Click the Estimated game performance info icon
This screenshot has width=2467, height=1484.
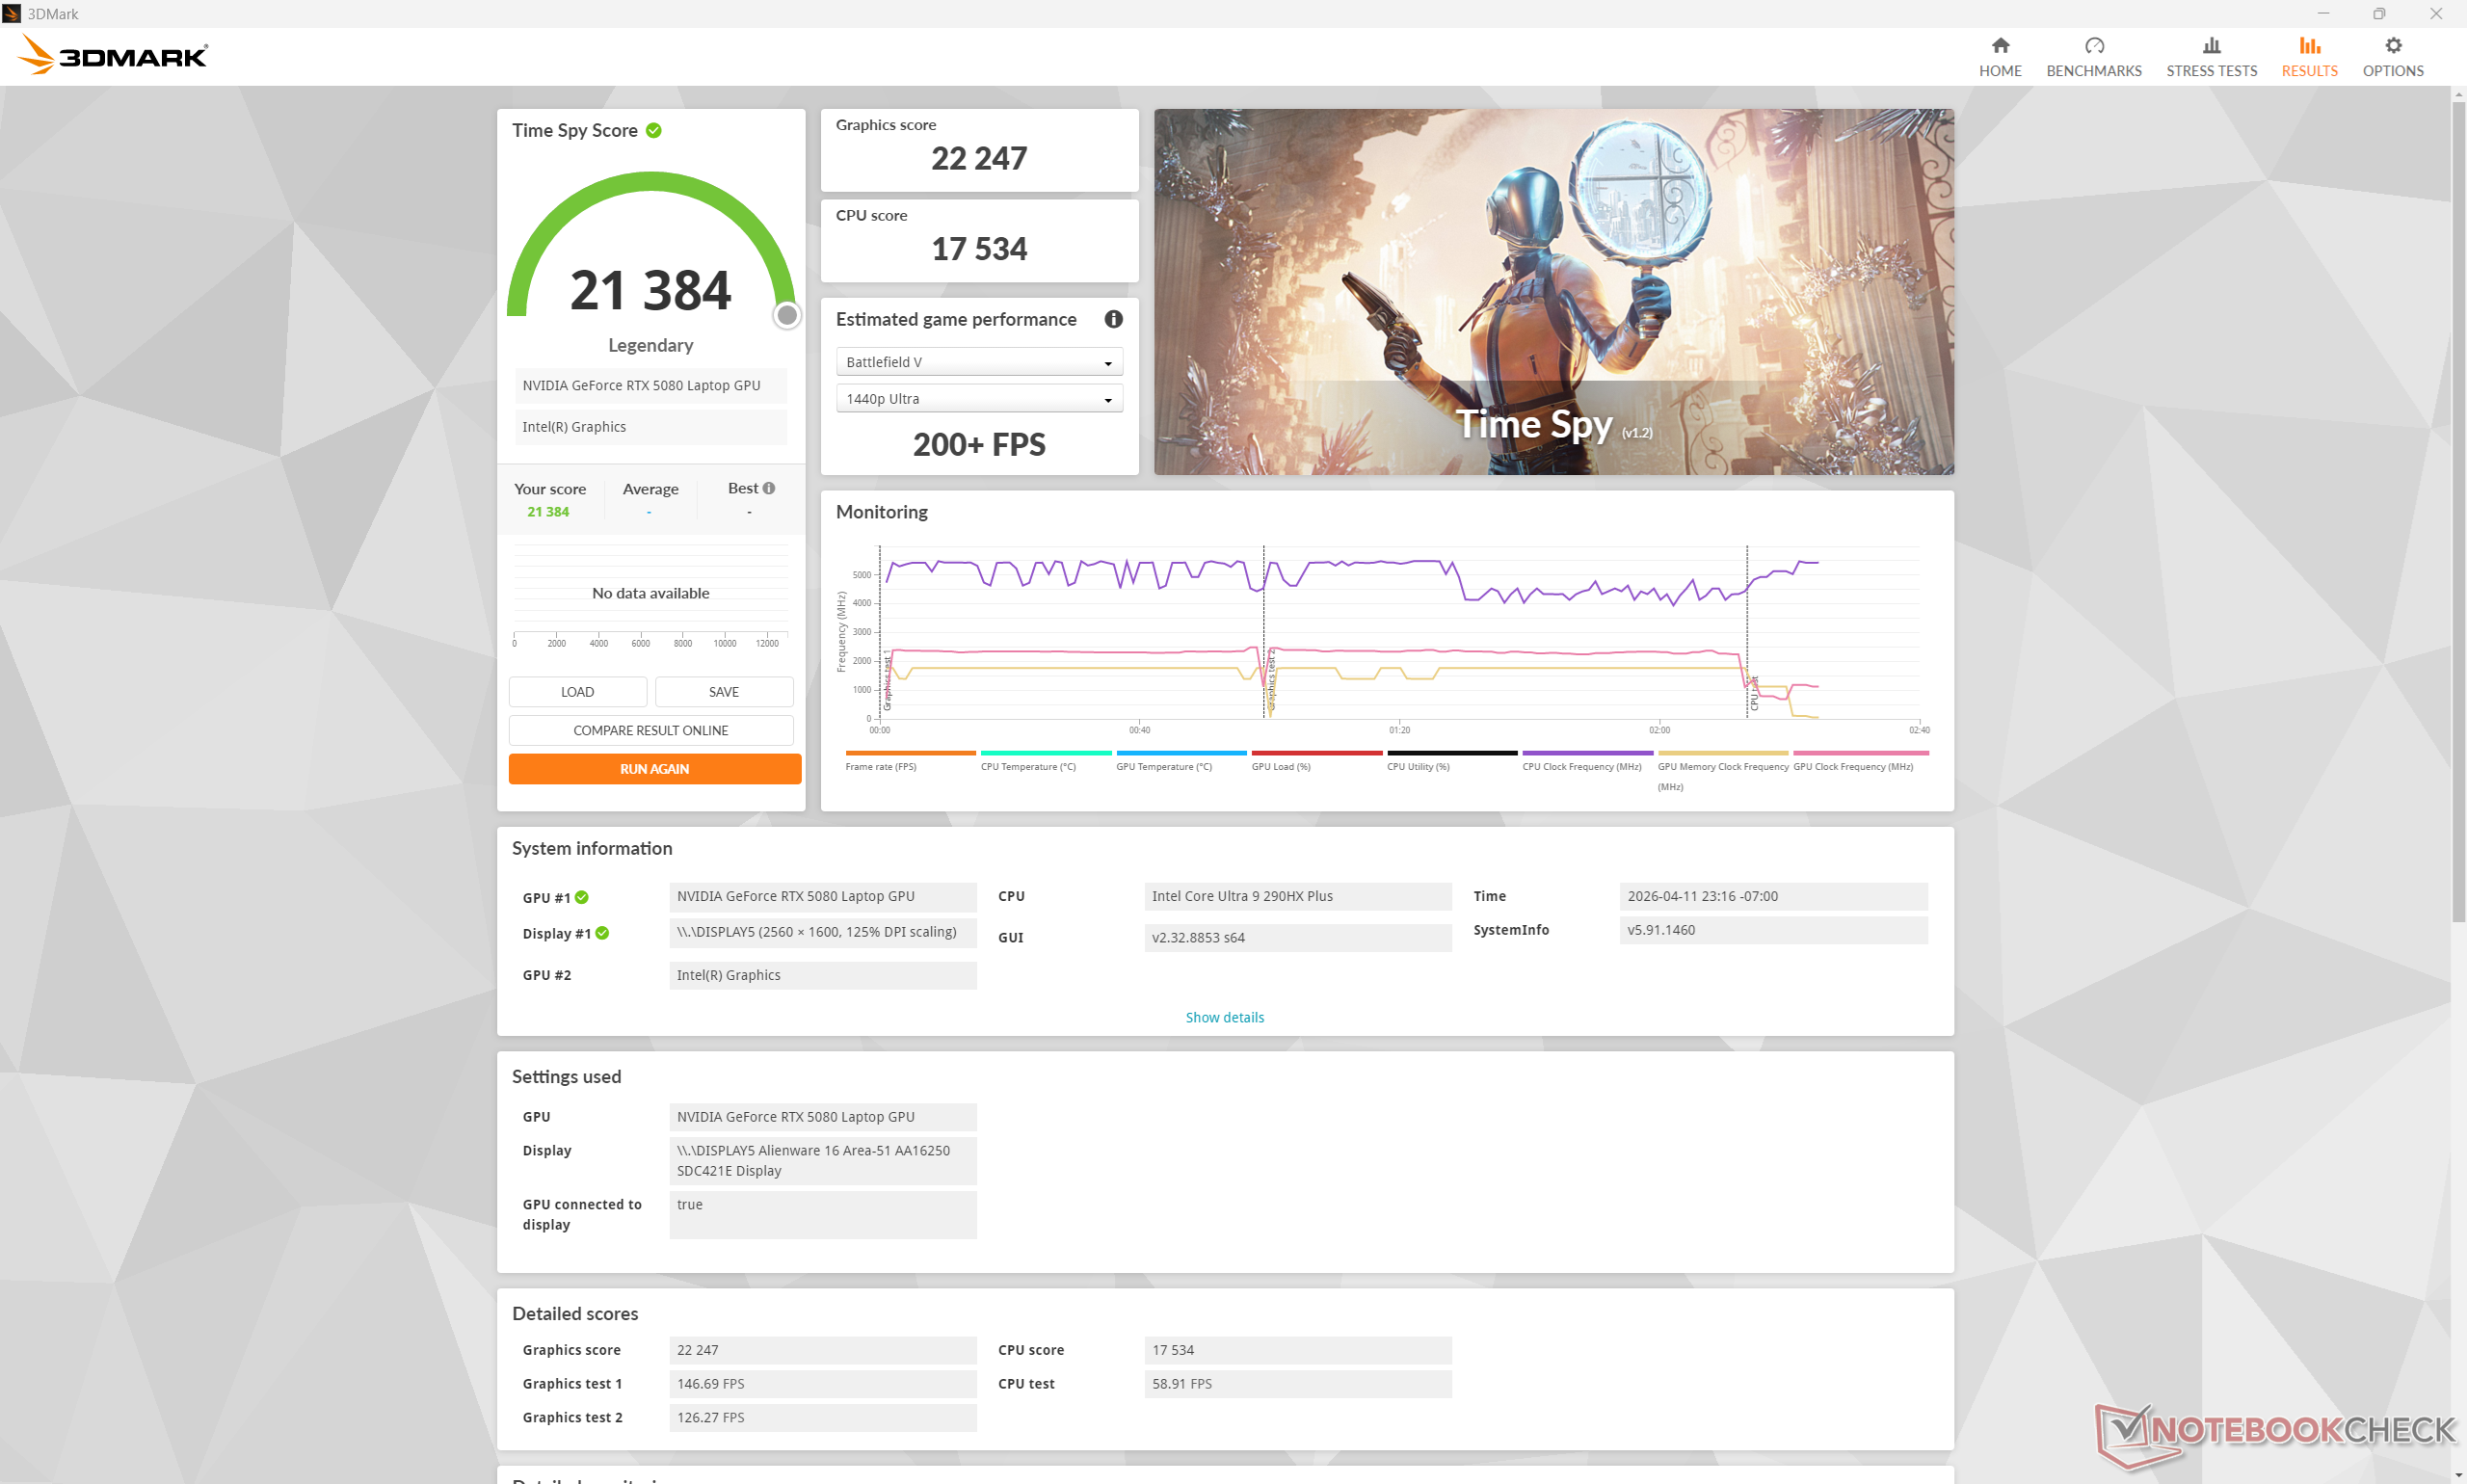pos(1113,319)
